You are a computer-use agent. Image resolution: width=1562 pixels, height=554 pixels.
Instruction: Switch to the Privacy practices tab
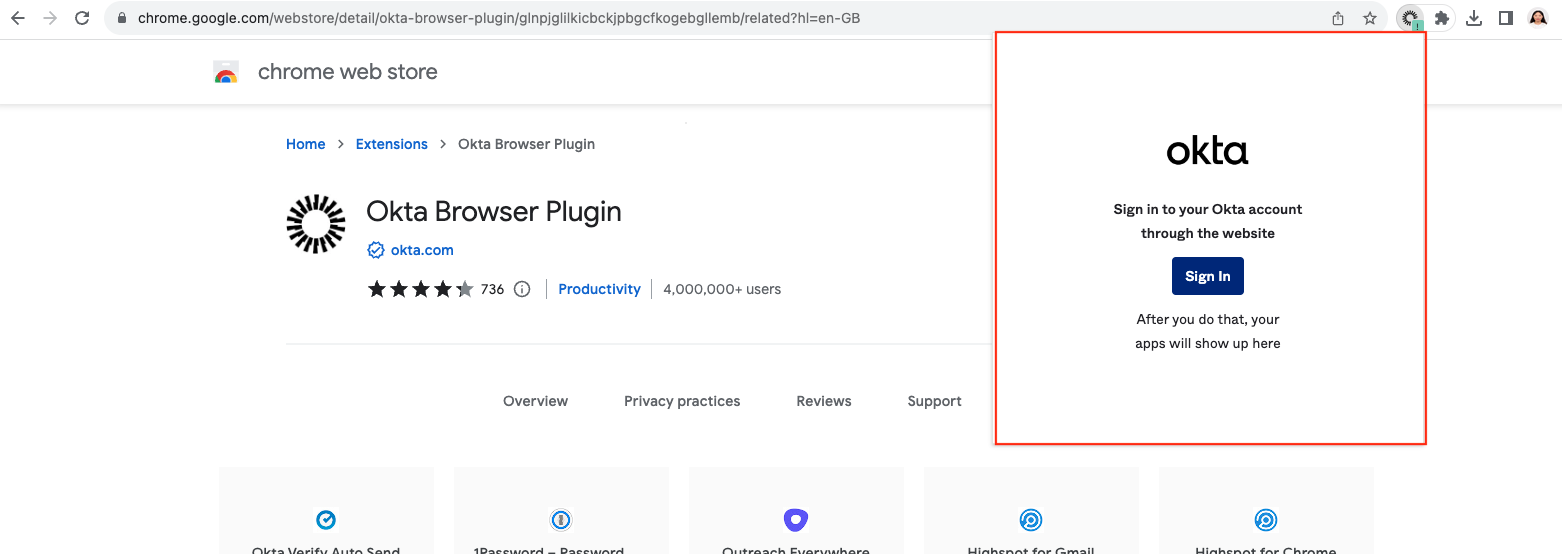[682, 401]
